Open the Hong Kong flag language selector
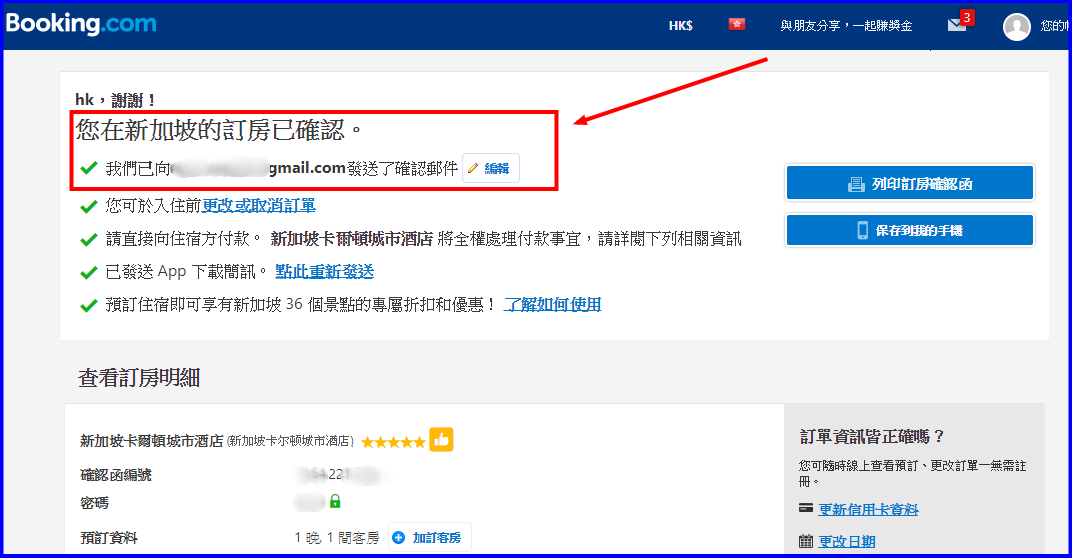 pyautogui.click(x=736, y=24)
